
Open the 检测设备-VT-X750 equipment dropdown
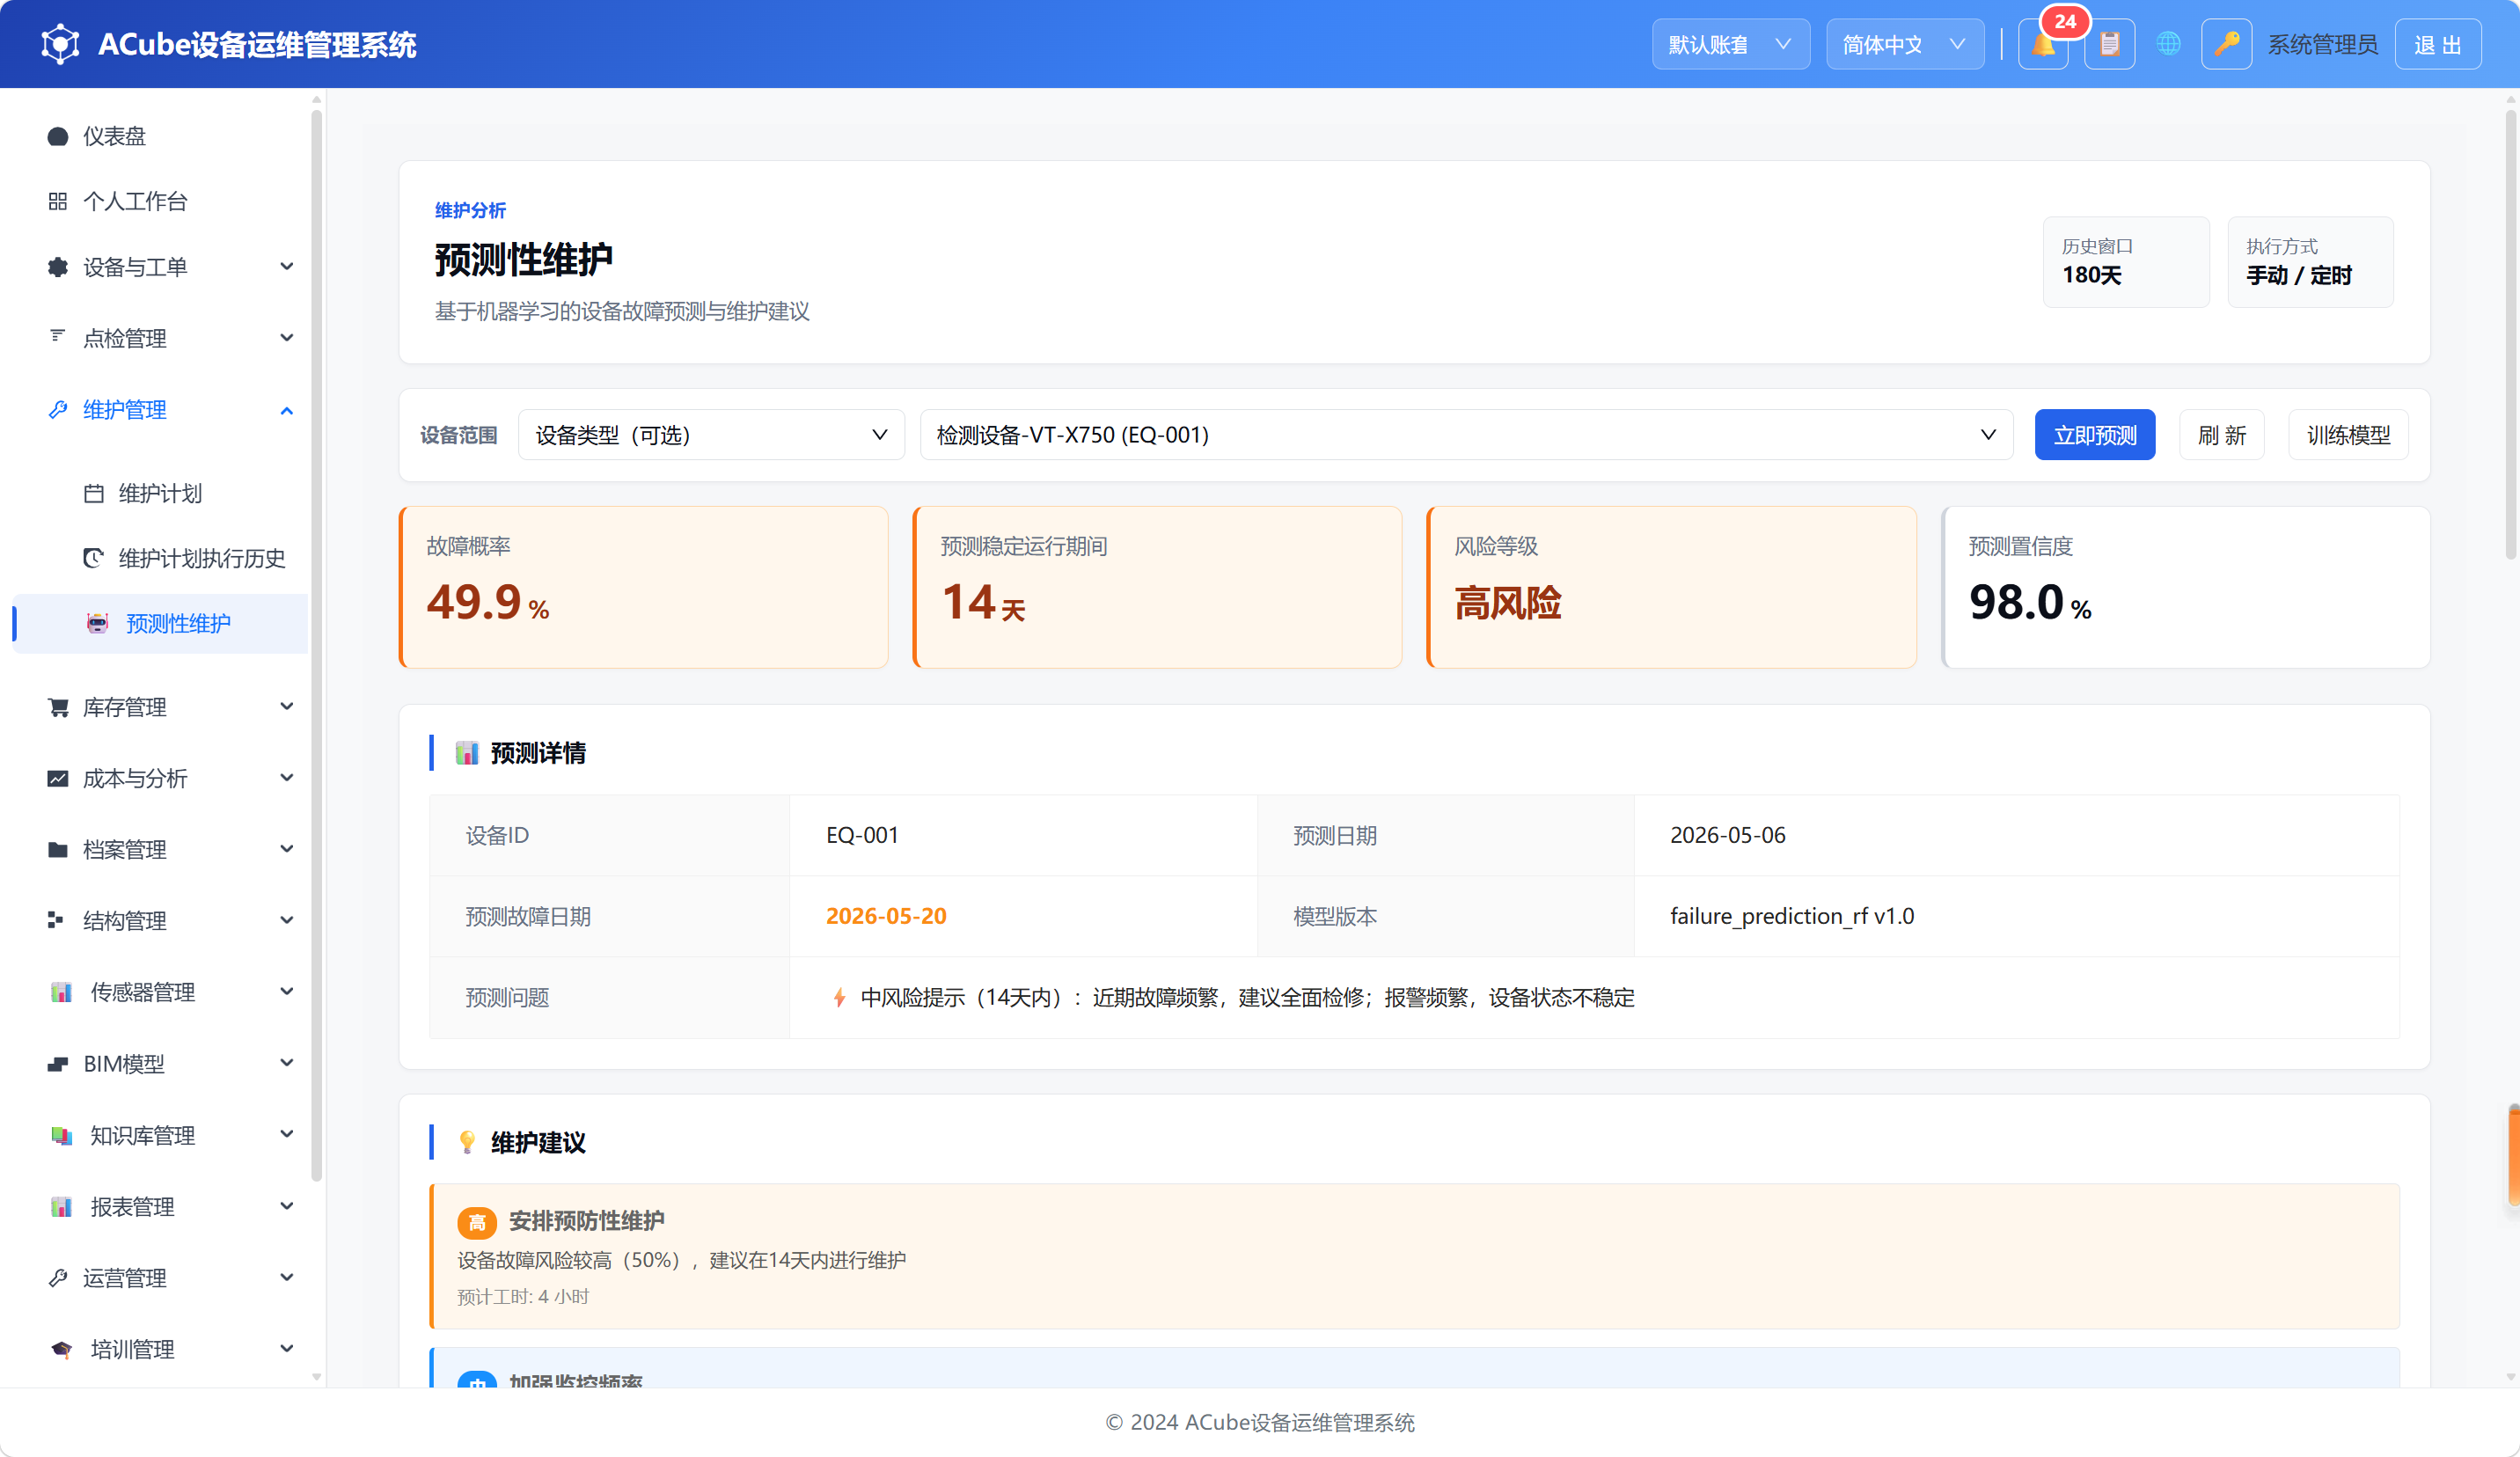1466,435
